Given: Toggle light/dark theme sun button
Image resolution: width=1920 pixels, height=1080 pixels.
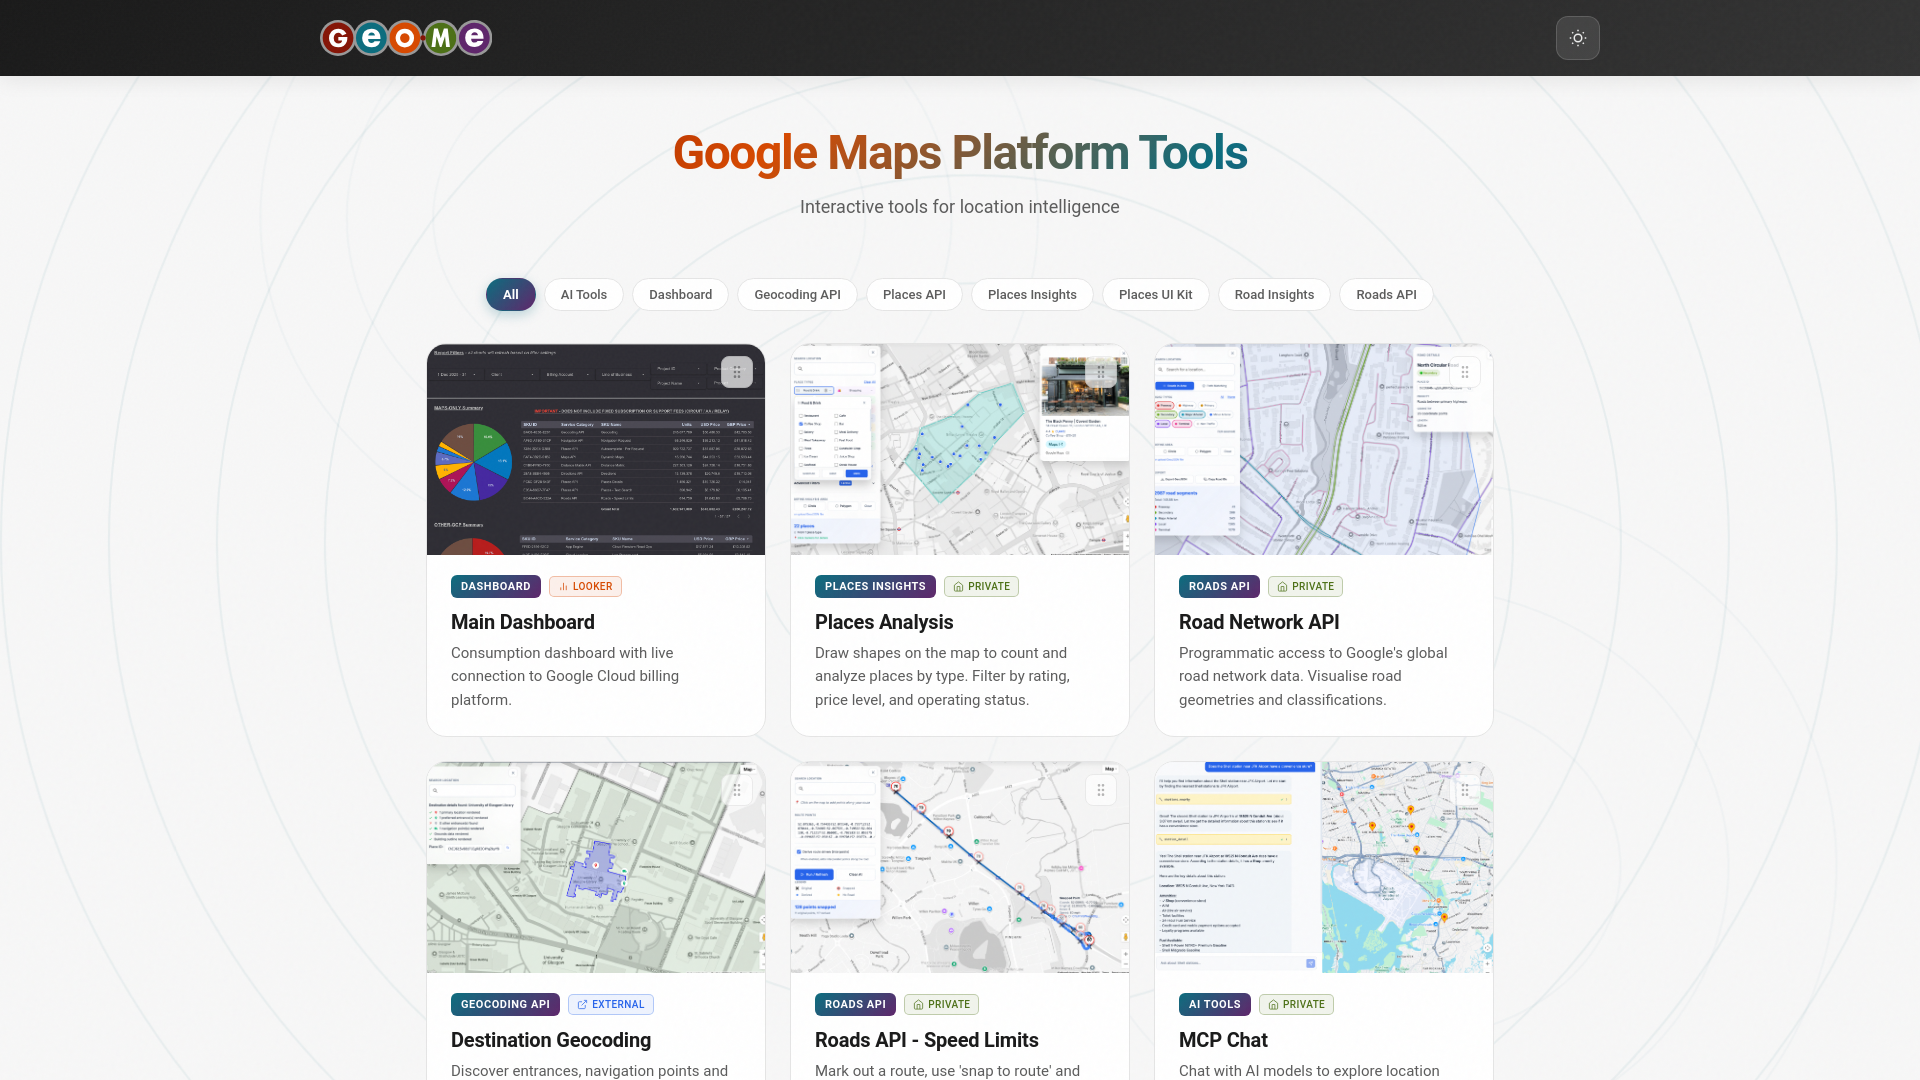Looking at the screenshot, I should coord(1577,38).
